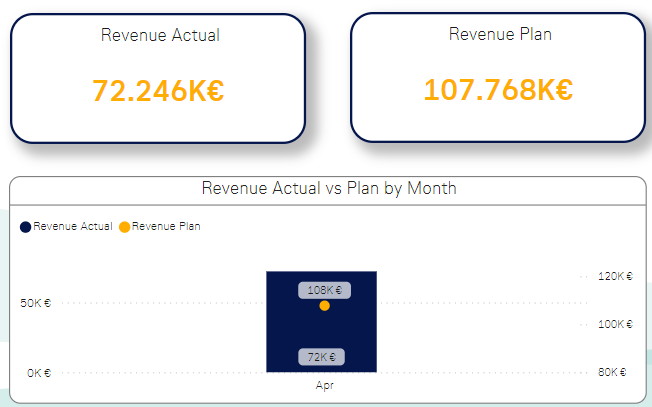Screen dimensions: 652x407
Task: Select the Revenue Plan card title
Action: 500,34
